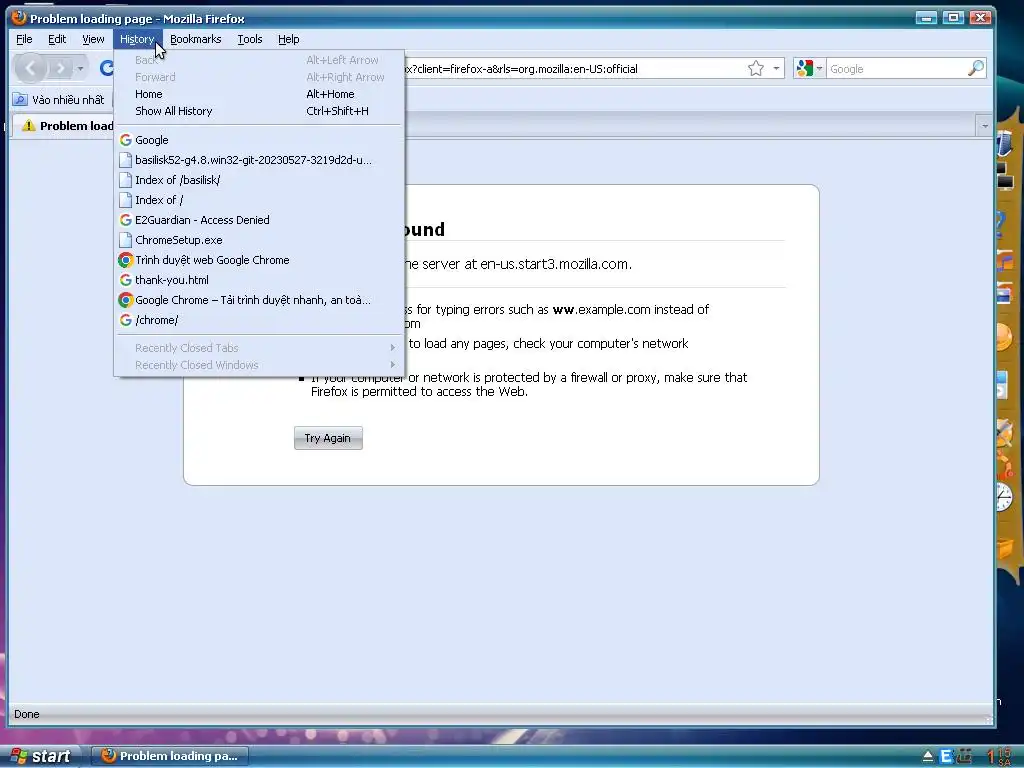Click 'en-us.start3.mozilla.com' text on error page
The height and width of the screenshot is (768, 1024).
(554, 264)
